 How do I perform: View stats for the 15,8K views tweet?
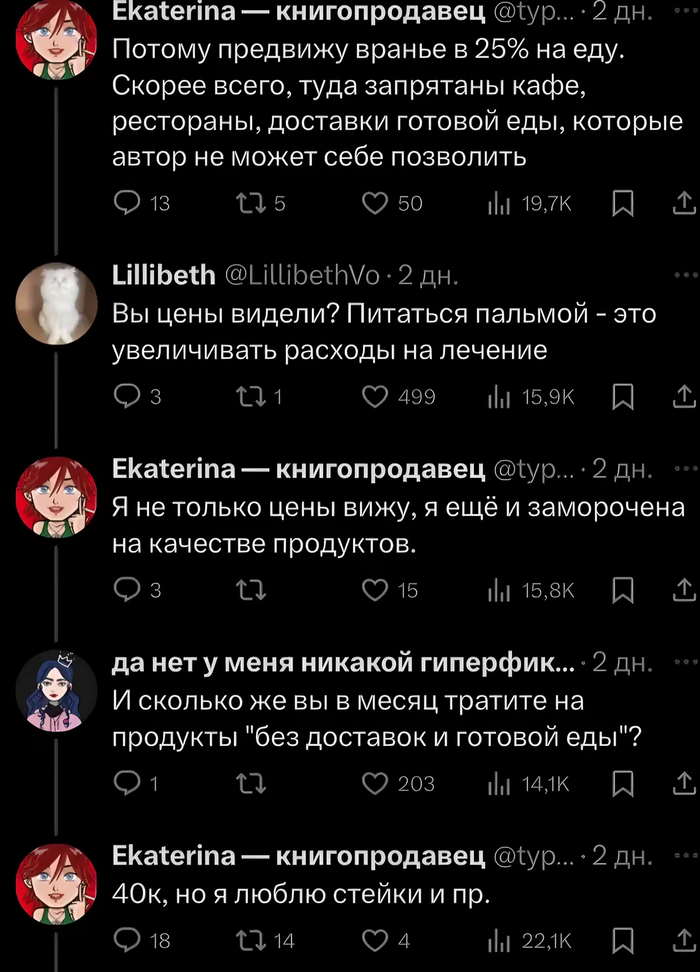click(531, 591)
